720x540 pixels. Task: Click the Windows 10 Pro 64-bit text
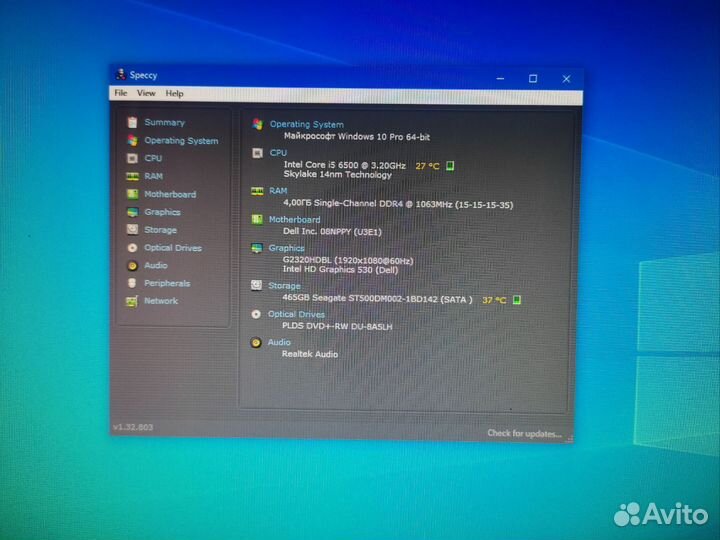pos(357,137)
